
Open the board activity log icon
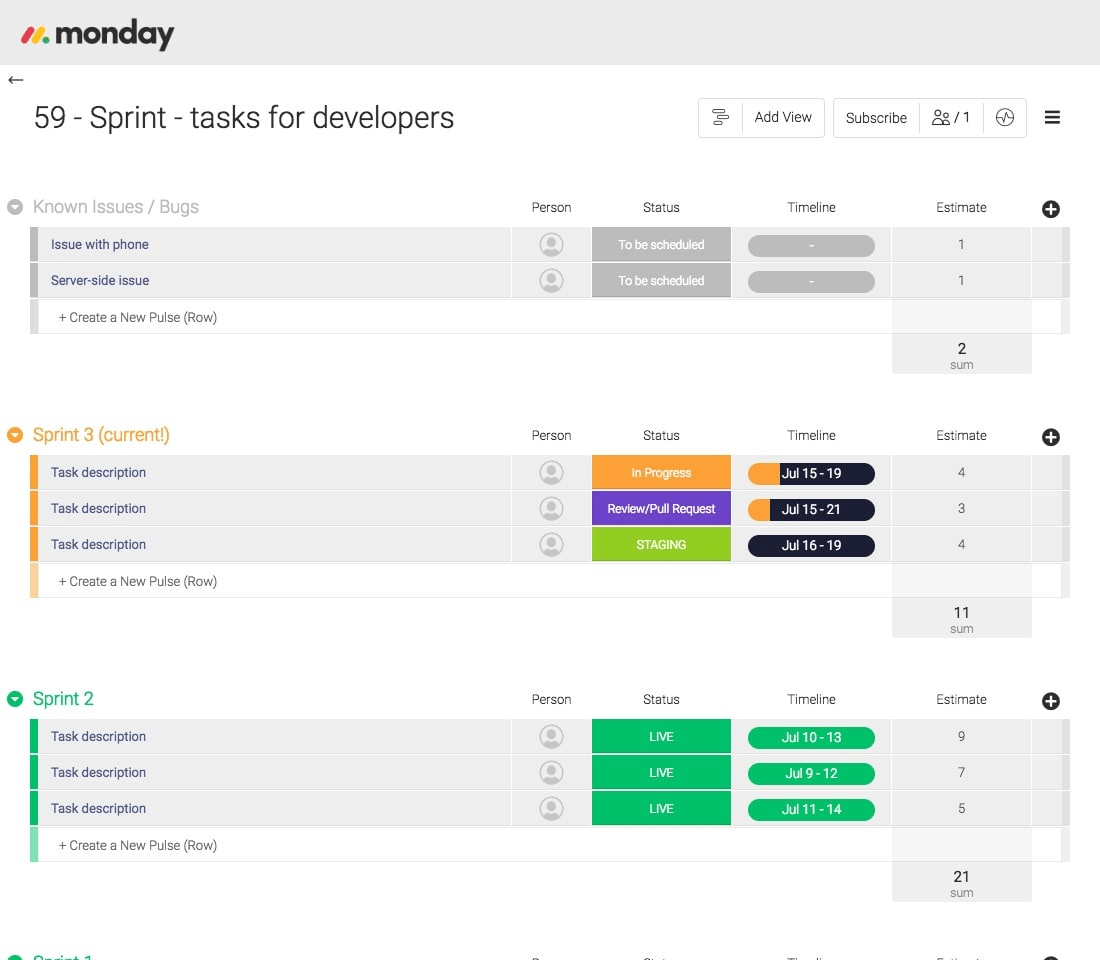1005,117
